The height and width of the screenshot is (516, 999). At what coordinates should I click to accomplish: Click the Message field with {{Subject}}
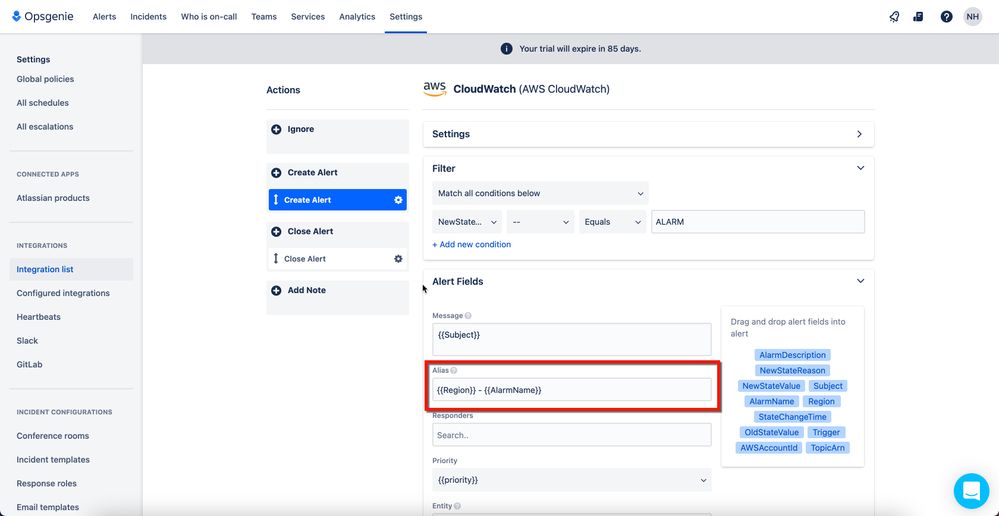coord(571,339)
